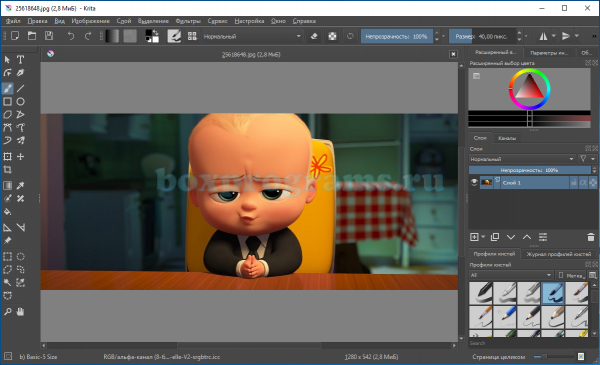Screen dimensions: 600x365
Task: Click the Метка tag button
Action: click(571, 275)
